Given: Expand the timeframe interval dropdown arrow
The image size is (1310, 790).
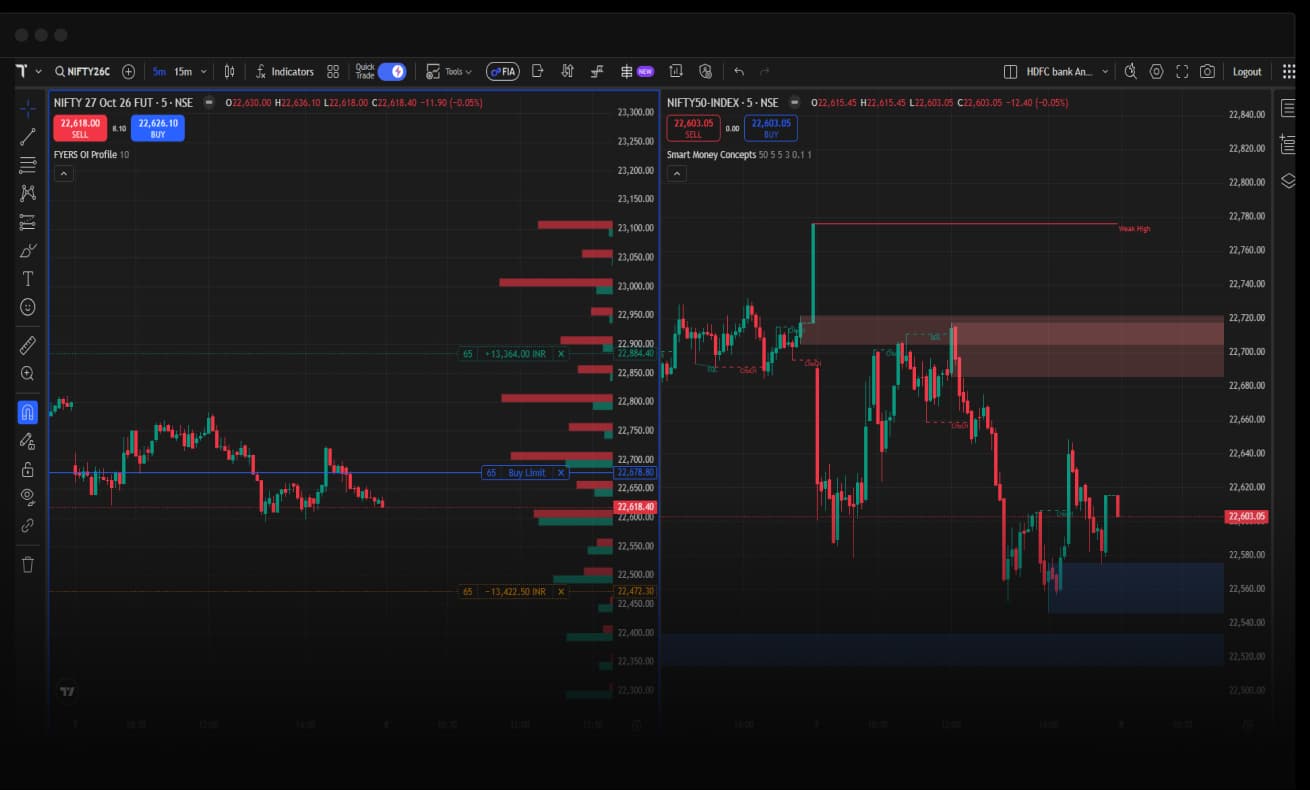Looking at the screenshot, I should coord(204,71).
